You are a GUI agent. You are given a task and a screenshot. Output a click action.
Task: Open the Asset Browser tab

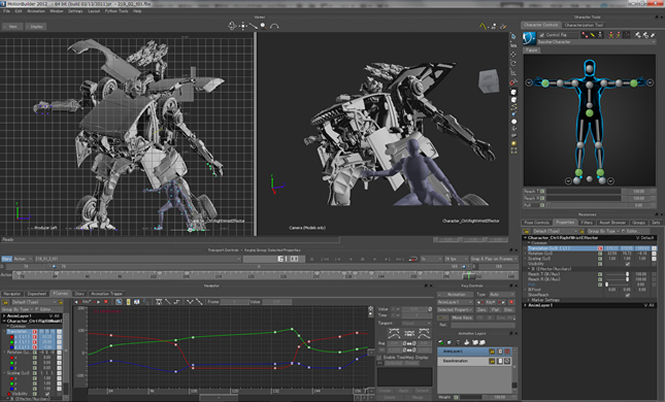[x=612, y=222]
